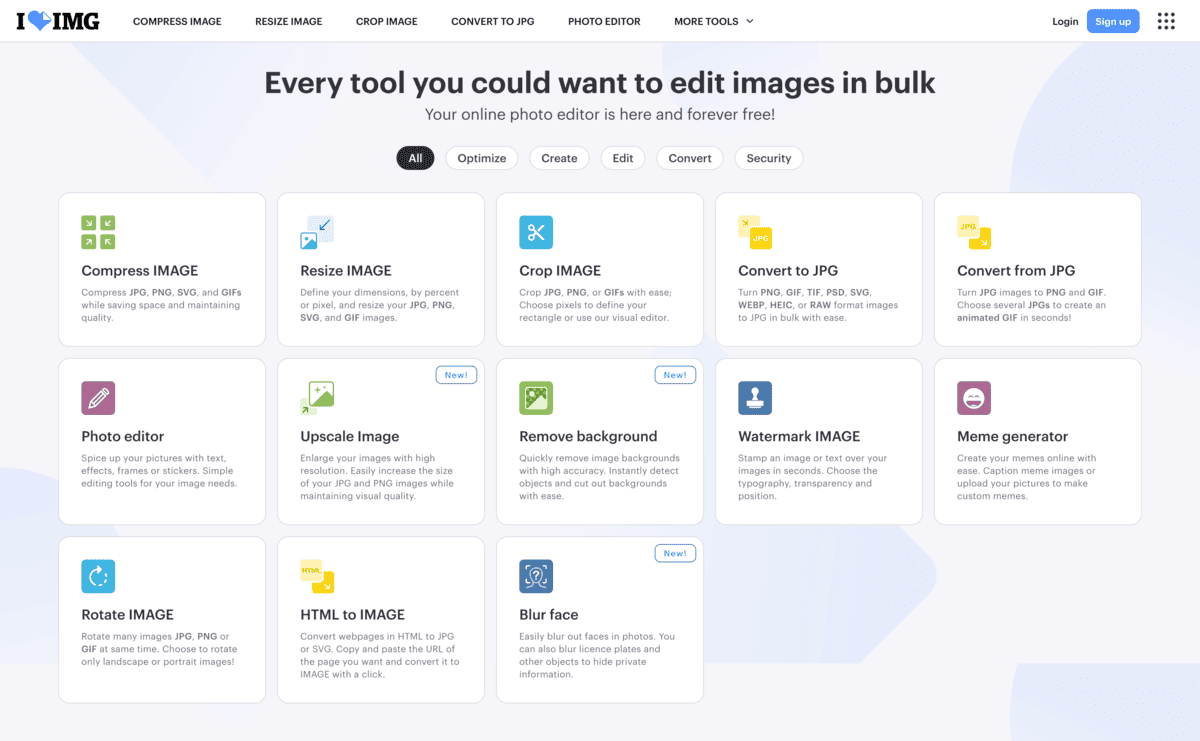Viewport: 1200px width, 741px height.
Task: Open the apps grid menu icon
Action: [x=1166, y=21]
